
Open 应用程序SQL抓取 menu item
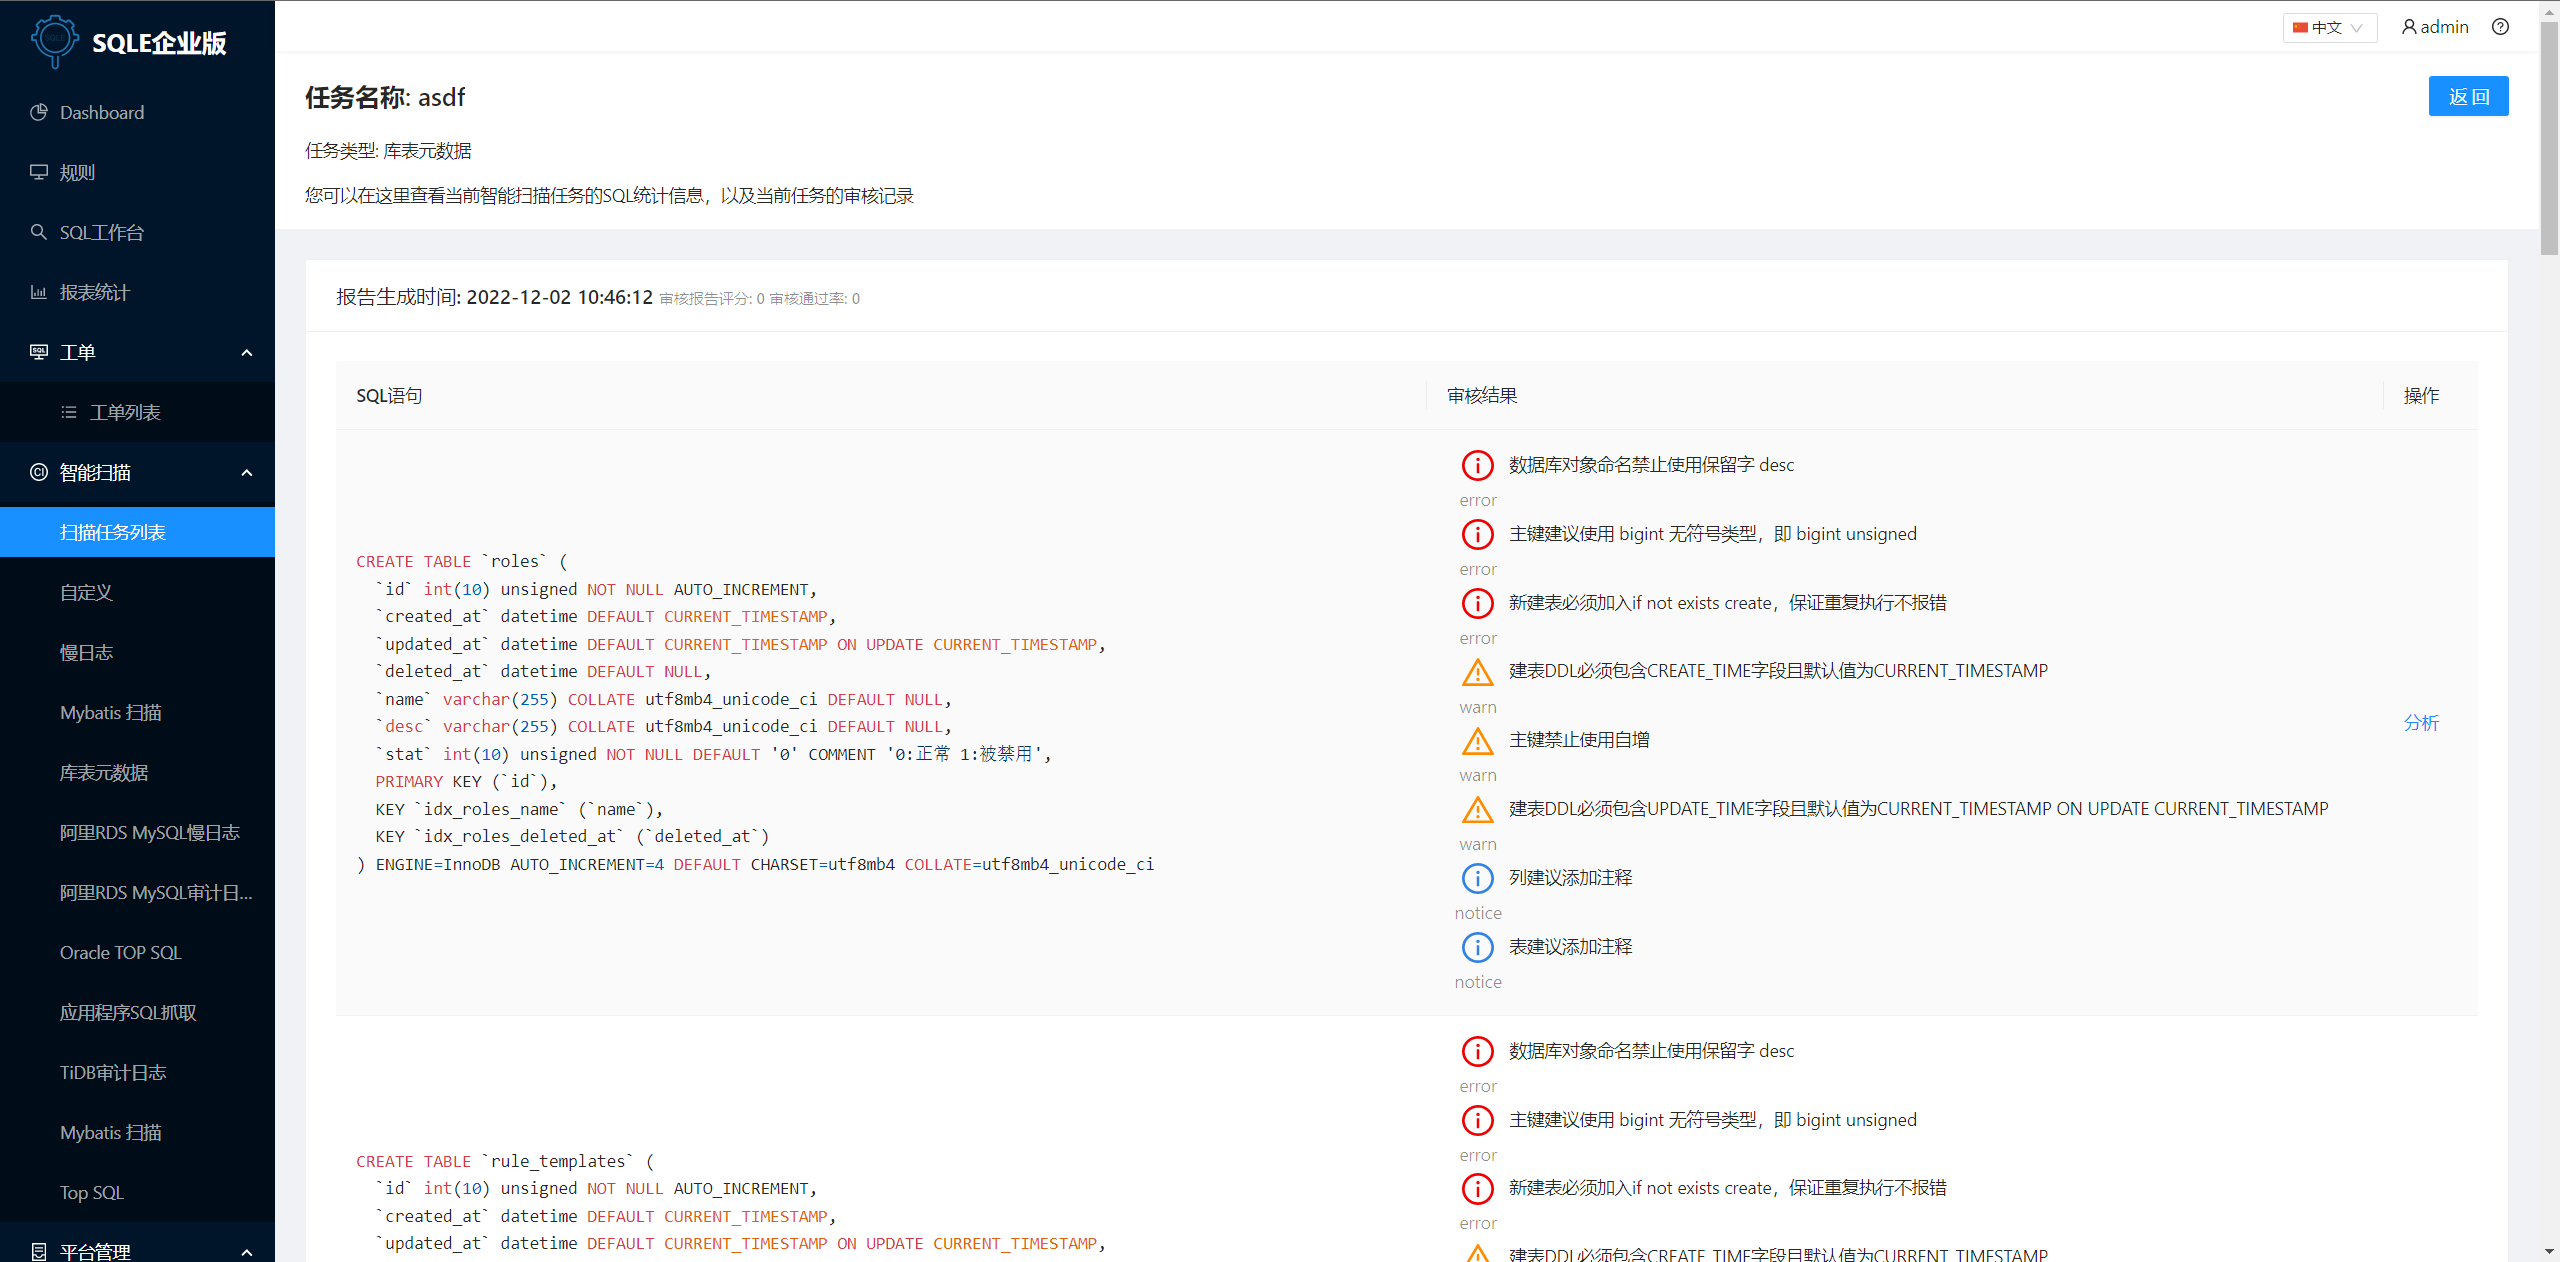pos(137,1012)
